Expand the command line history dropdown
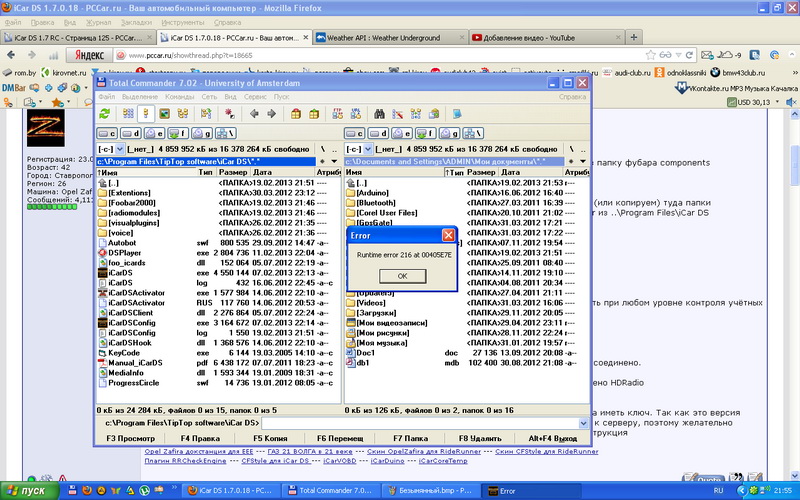This screenshot has height=500, width=800. pos(583,424)
